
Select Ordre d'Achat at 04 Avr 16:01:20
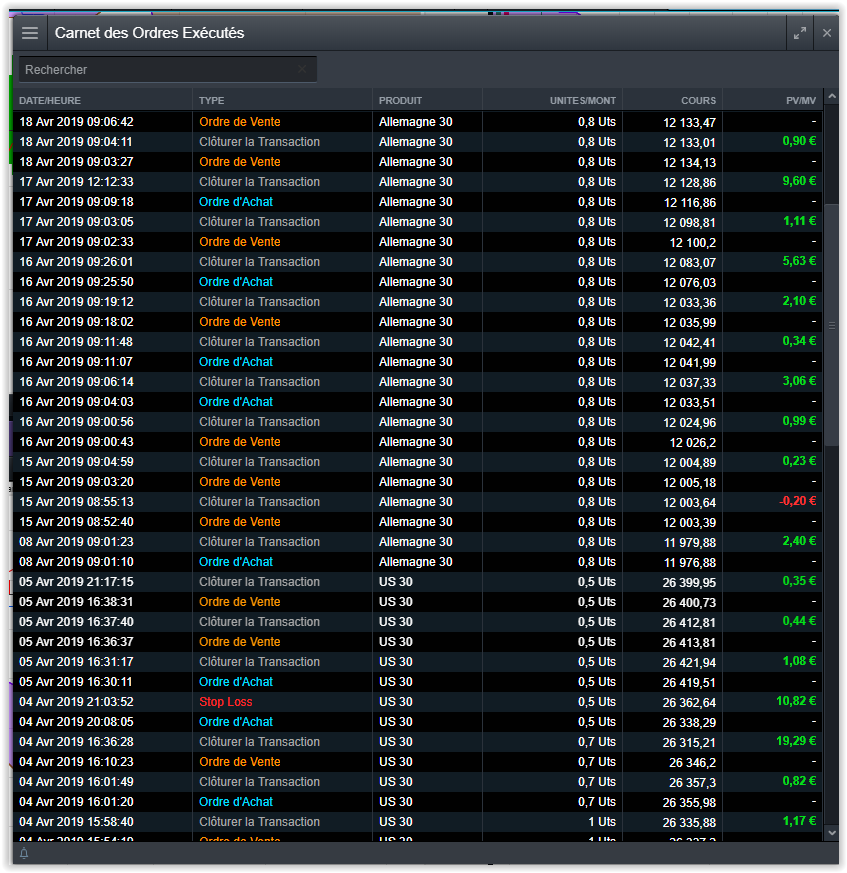tap(236, 802)
